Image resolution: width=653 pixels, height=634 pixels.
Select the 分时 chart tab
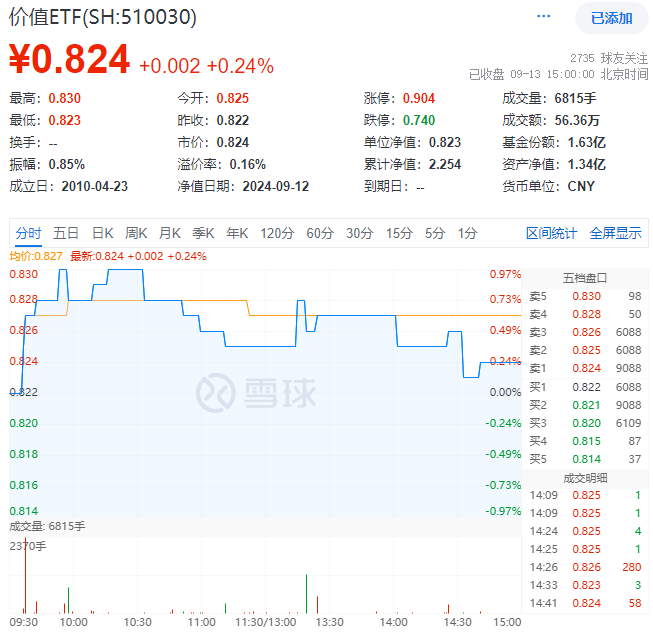[28, 233]
